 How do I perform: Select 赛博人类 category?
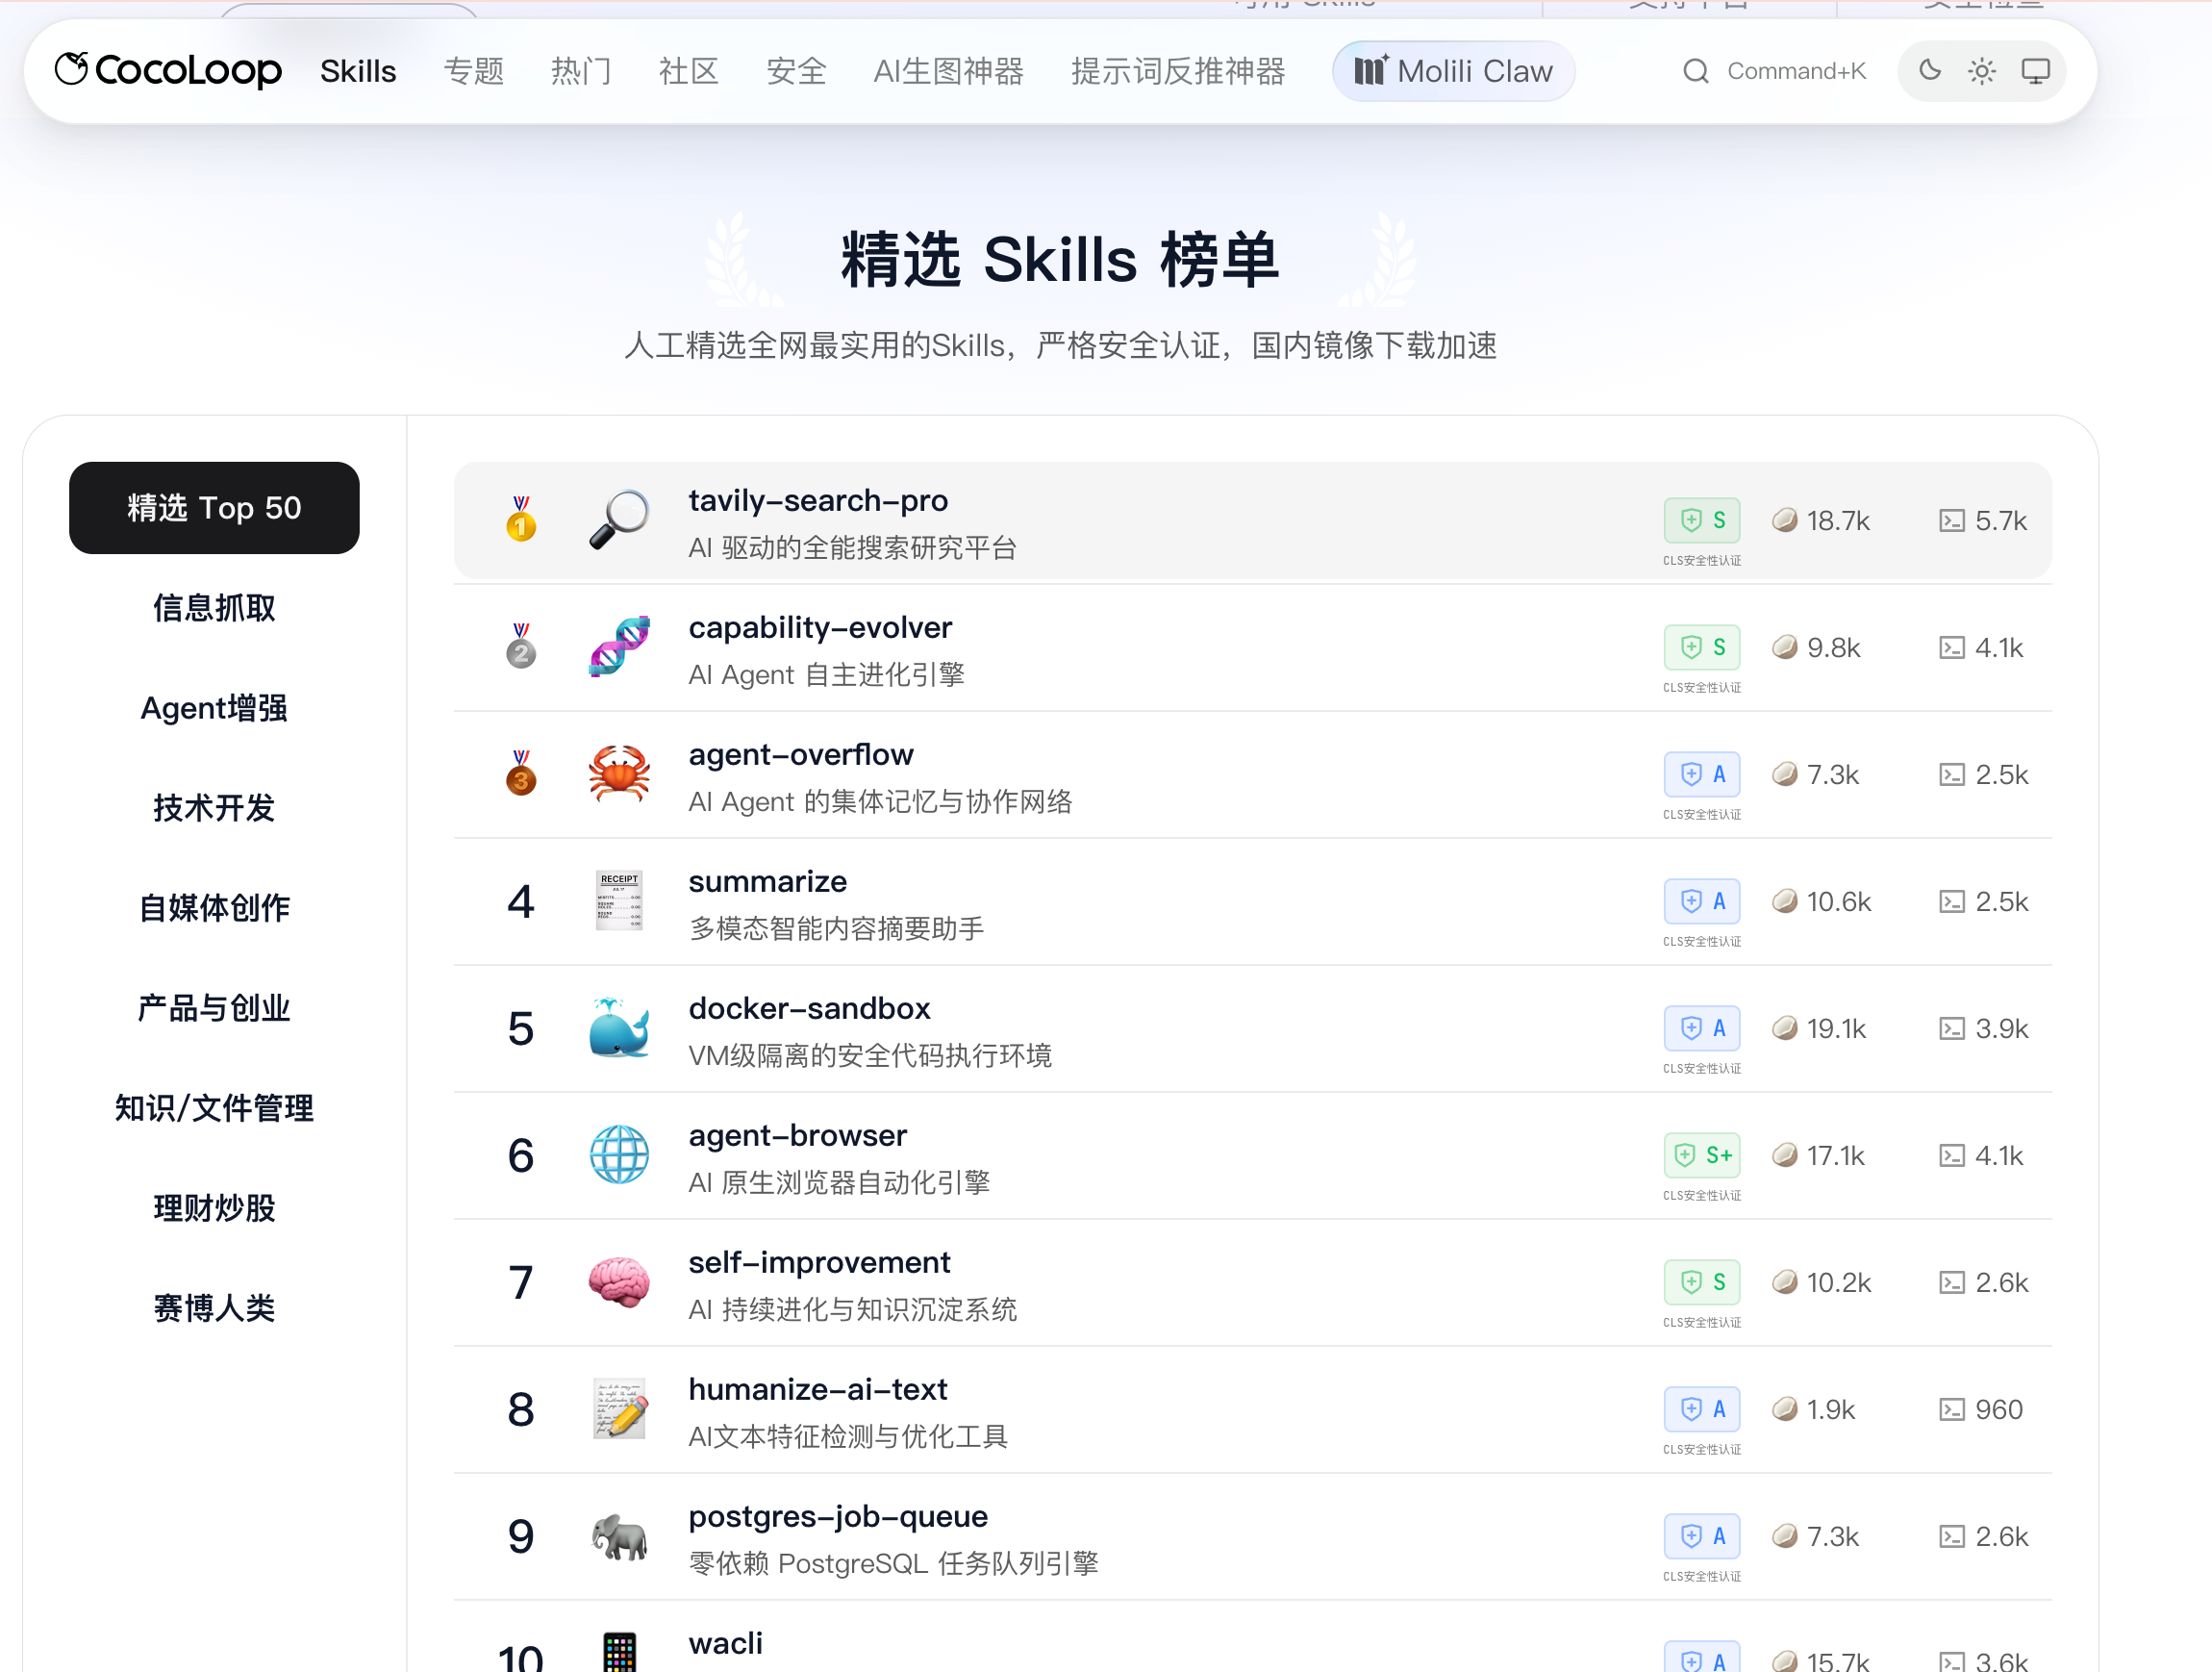[x=214, y=1308]
